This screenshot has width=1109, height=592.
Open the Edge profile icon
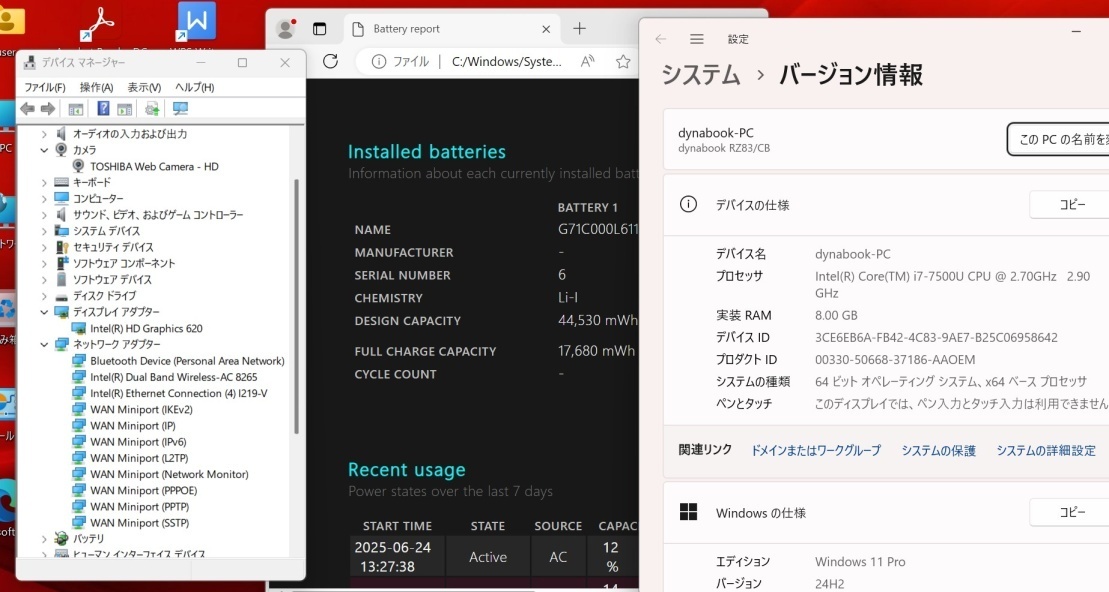coord(284,28)
